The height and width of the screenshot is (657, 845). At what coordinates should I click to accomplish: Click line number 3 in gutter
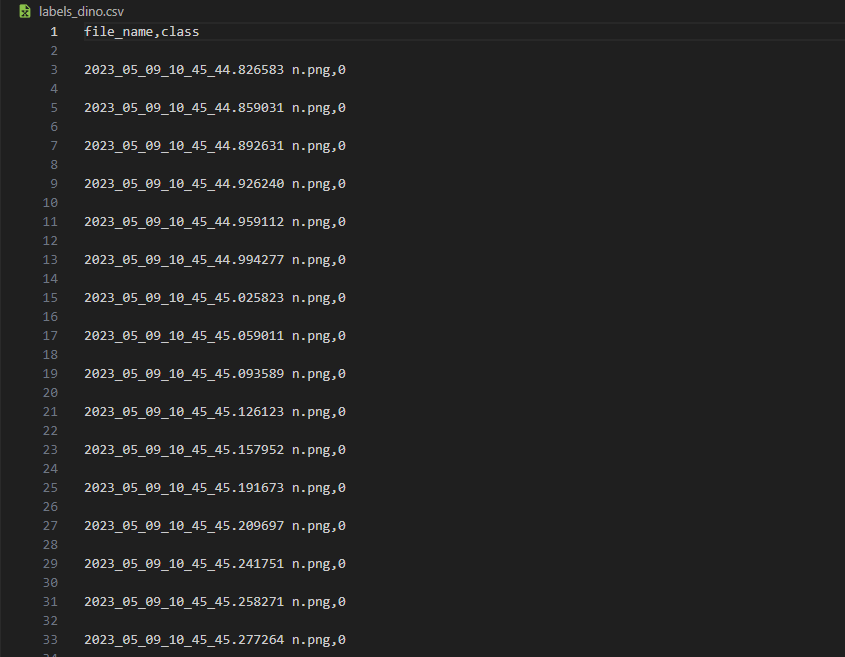54,70
